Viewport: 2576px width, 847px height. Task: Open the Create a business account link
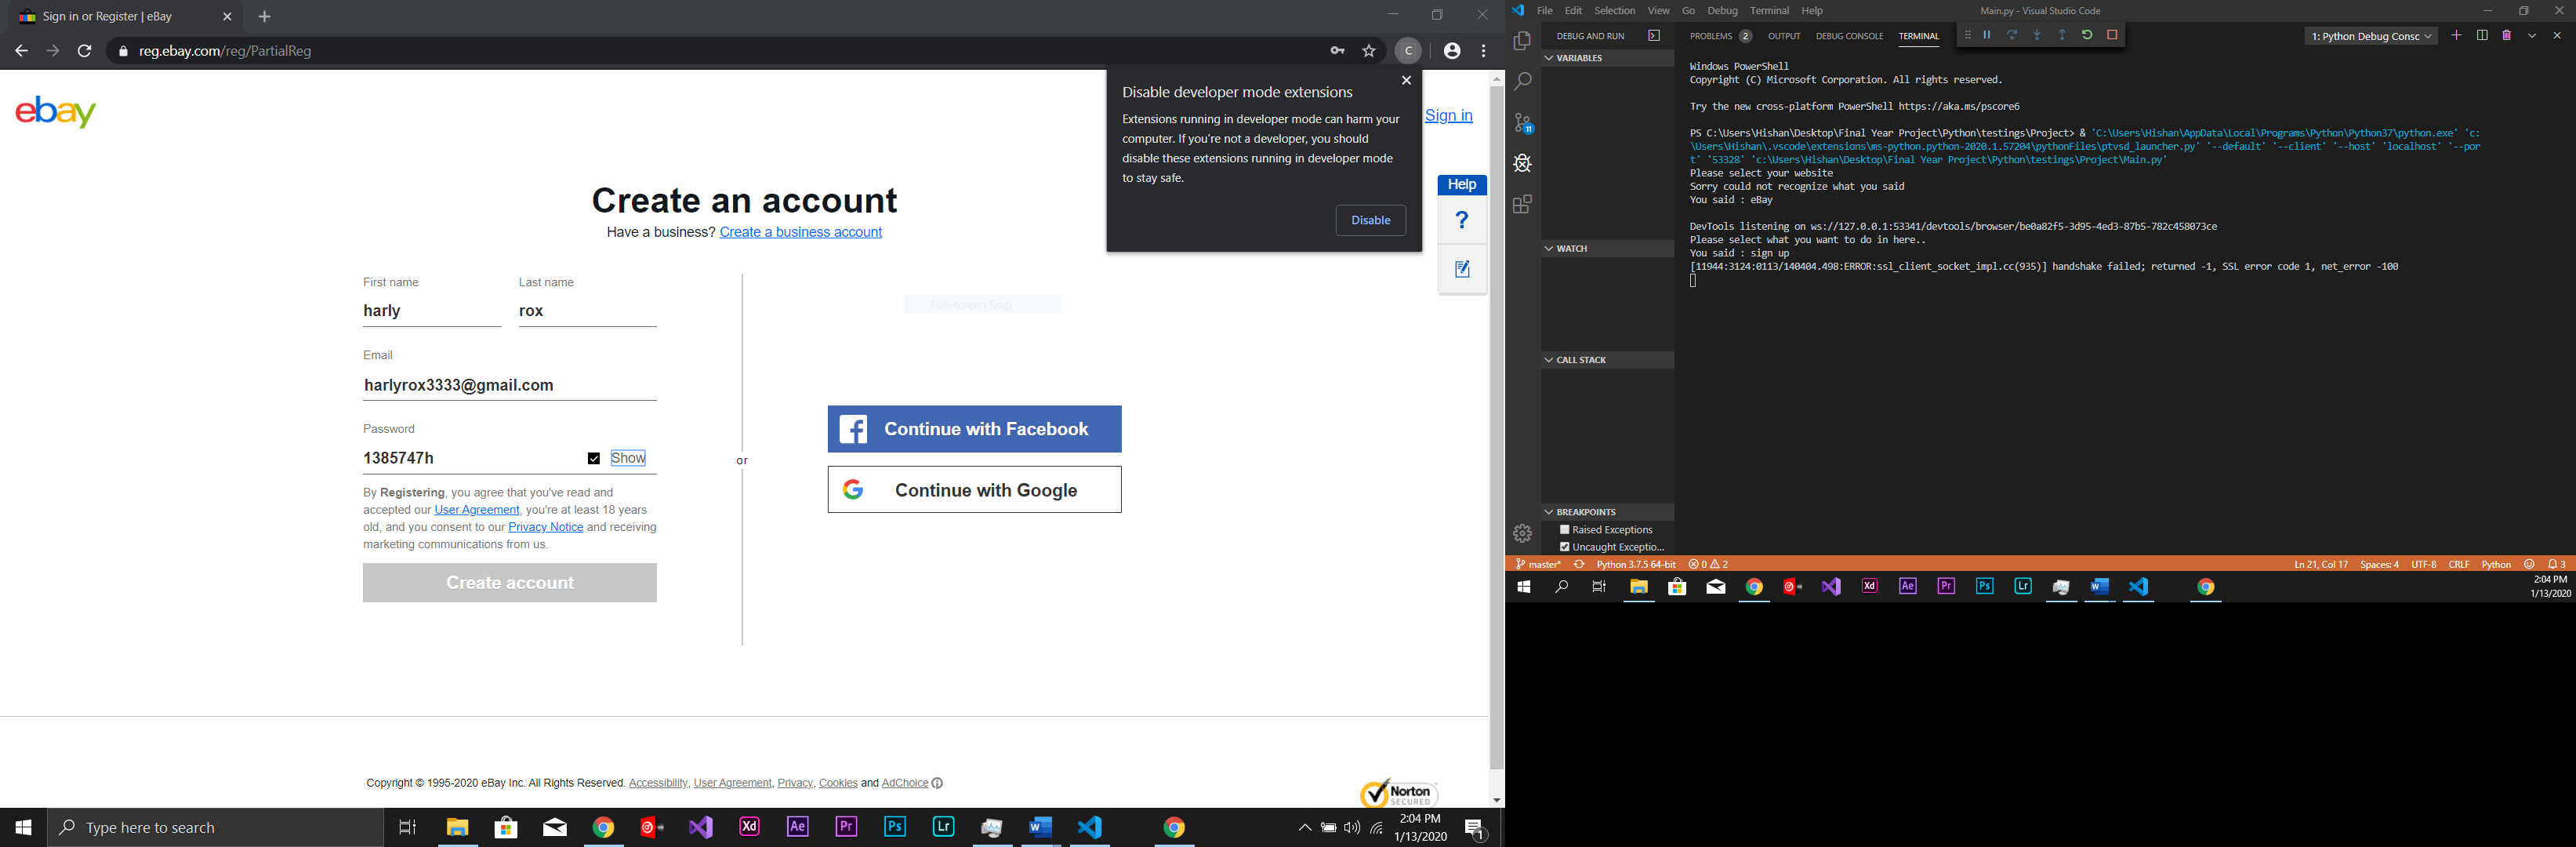pyautogui.click(x=800, y=231)
